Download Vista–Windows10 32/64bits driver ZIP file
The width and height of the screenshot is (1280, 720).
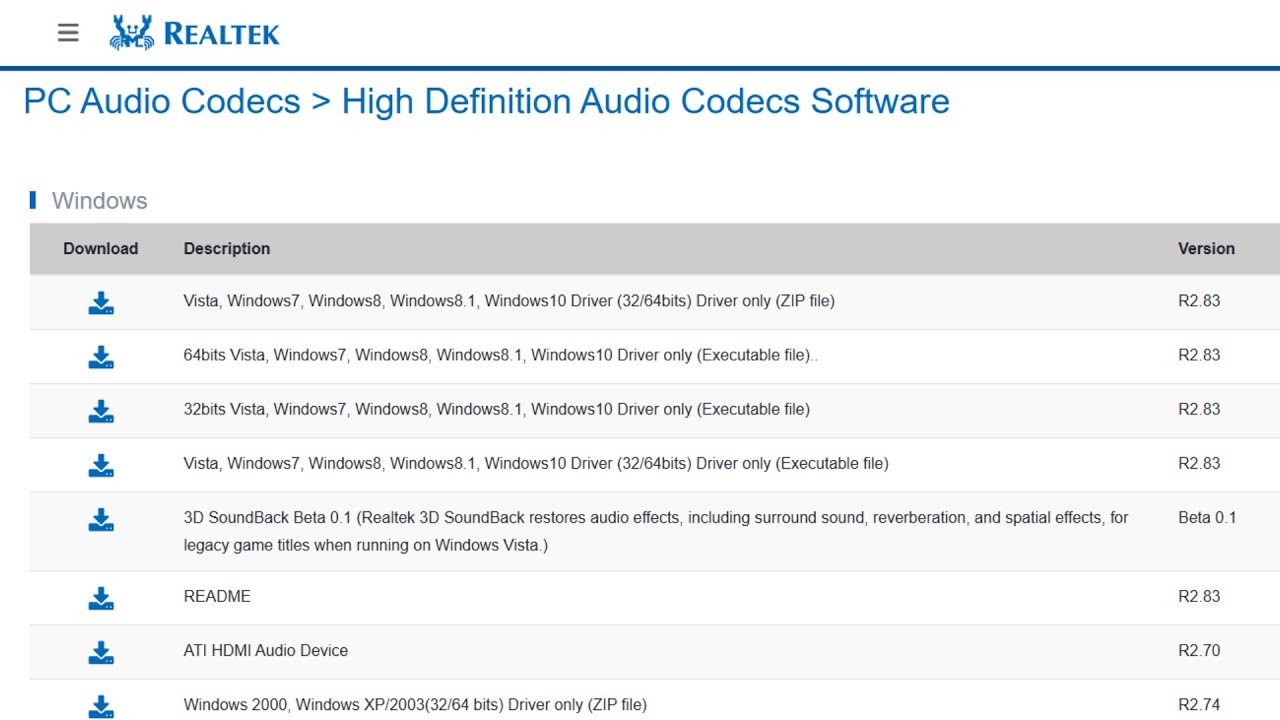[x=101, y=303]
